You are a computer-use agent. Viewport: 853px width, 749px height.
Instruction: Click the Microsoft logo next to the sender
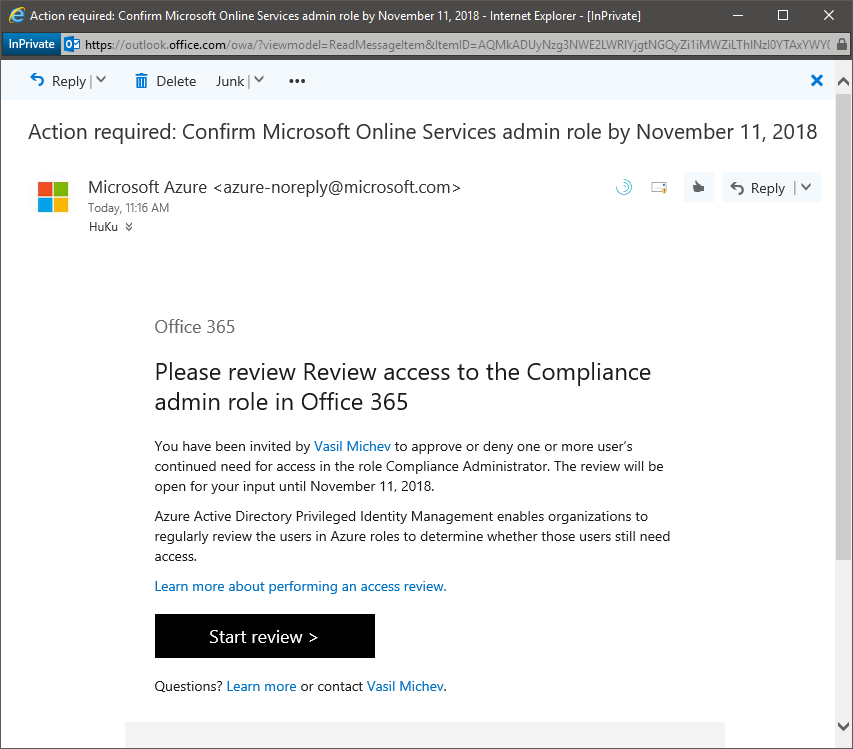pyautogui.click(x=52, y=197)
